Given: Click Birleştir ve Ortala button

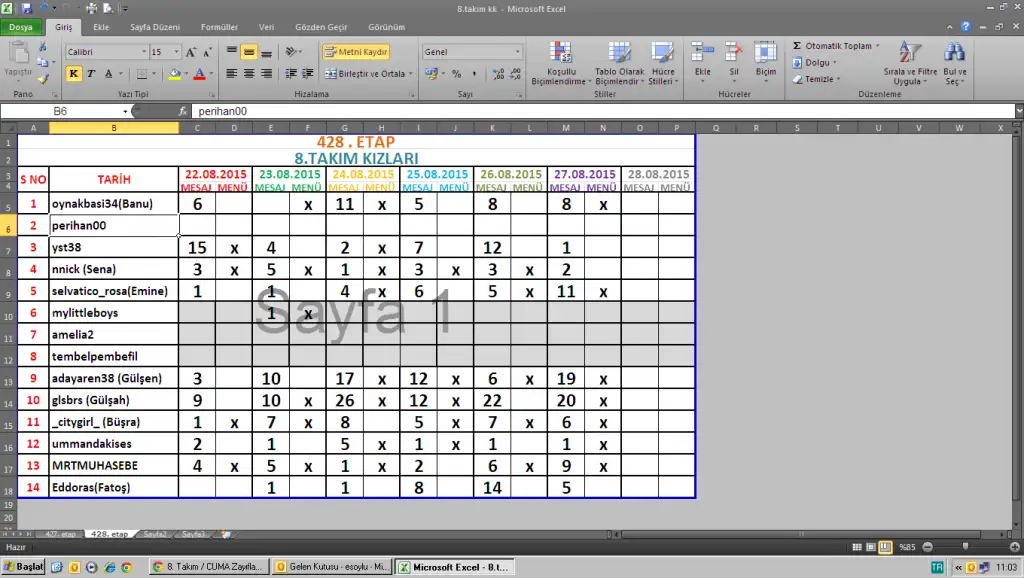Looking at the screenshot, I should pos(365,74).
